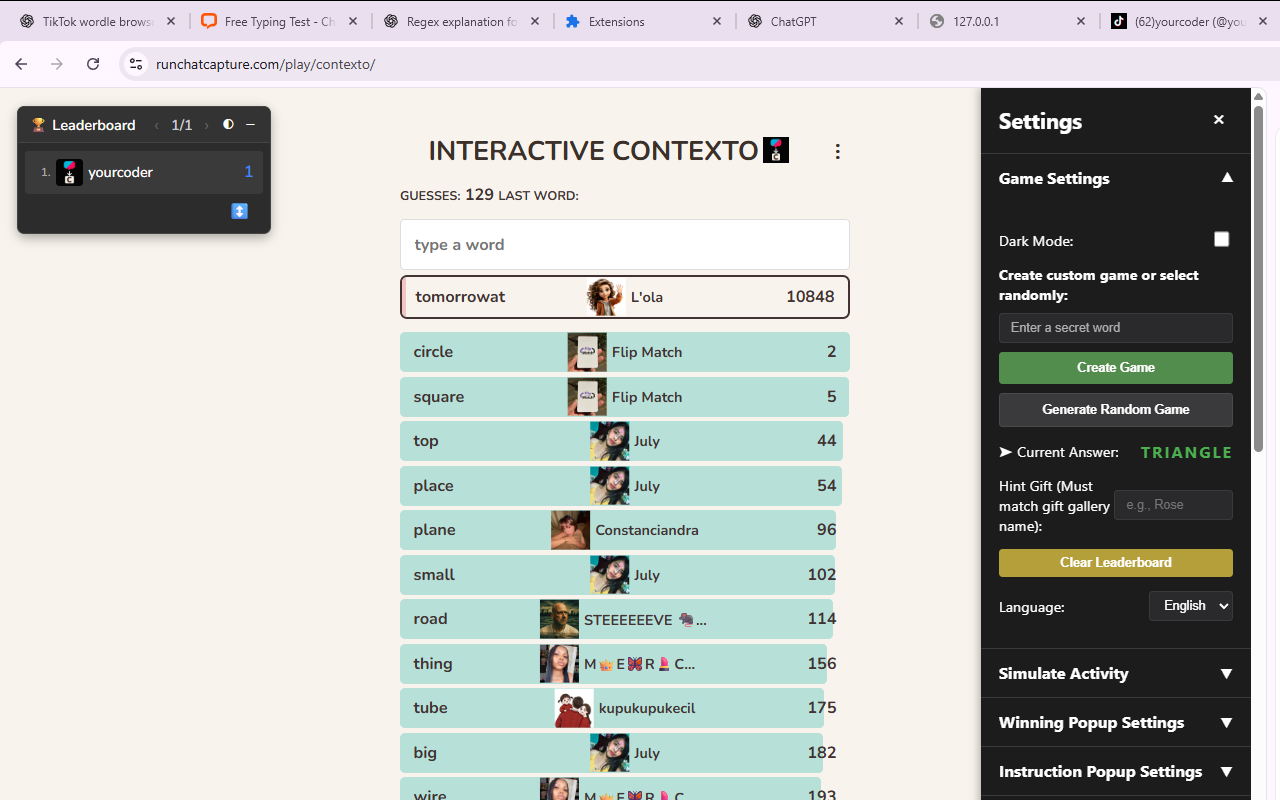Click the blue resize arrows icon in leaderboard
Image resolution: width=1280 pixels, height=800 pixels.
pyautogui.click(x=239, y=211)
